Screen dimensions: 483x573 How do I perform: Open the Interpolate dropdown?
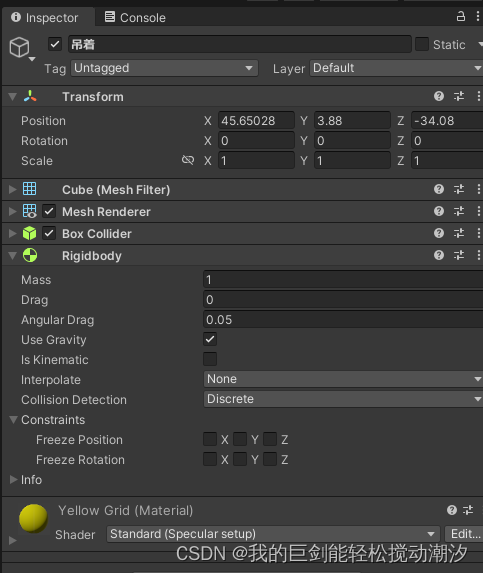coord(343,379)
